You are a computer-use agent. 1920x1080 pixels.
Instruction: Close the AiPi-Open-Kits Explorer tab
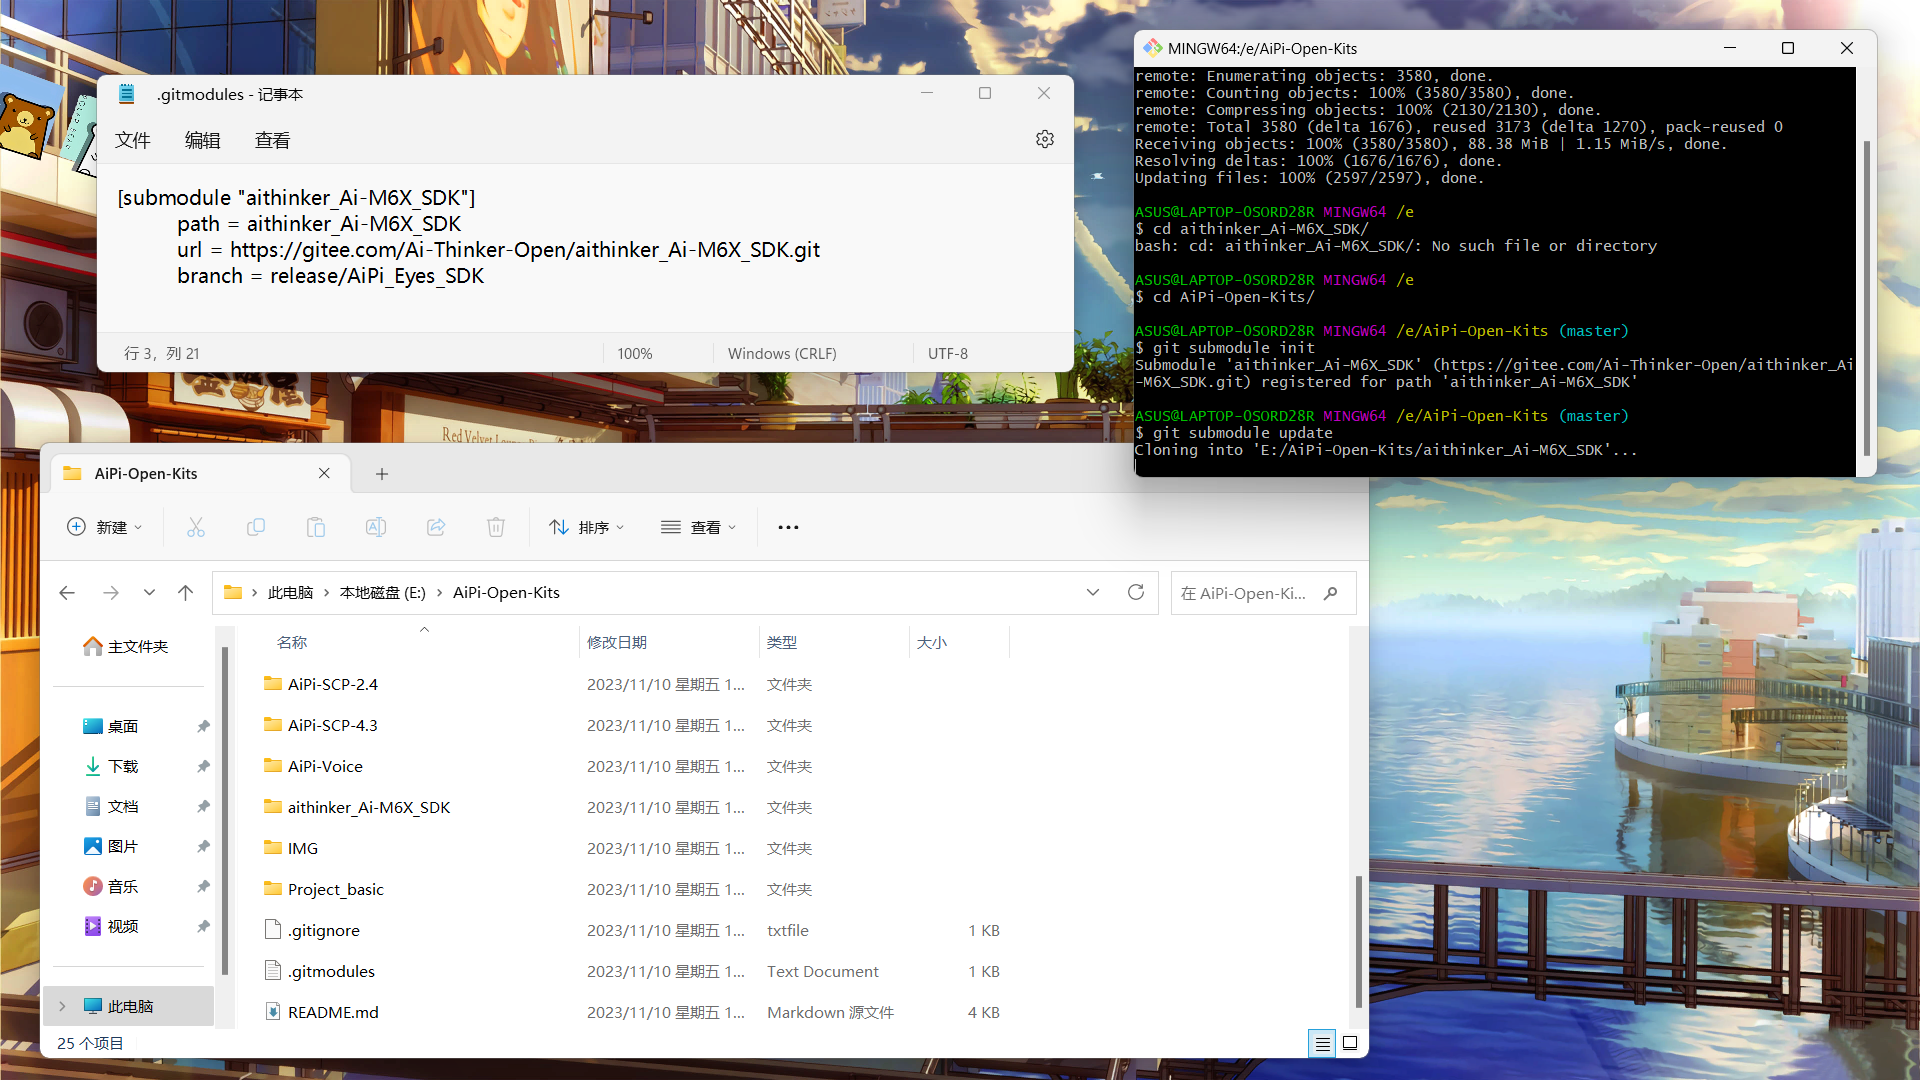[x=324, y=473]
